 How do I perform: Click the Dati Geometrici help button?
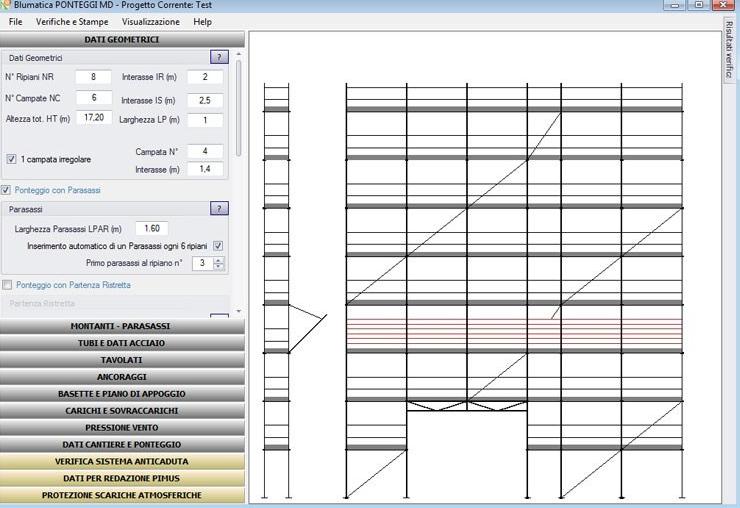(219, 58)
